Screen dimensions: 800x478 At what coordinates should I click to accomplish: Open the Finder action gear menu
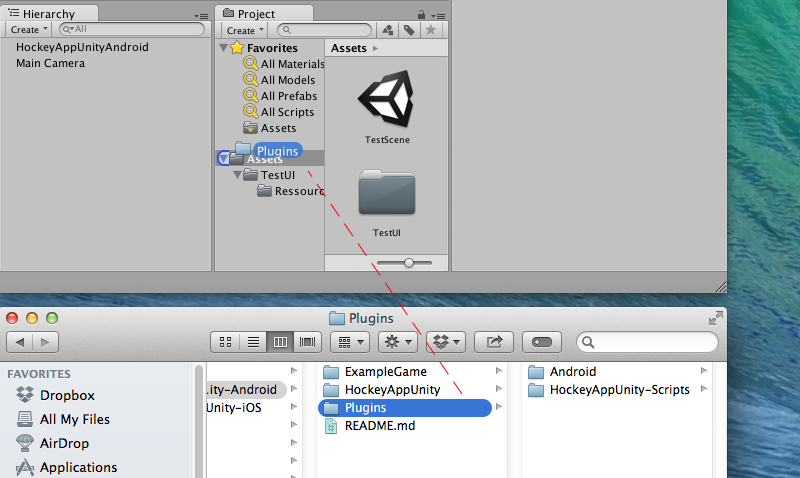[x=398, y=342]
